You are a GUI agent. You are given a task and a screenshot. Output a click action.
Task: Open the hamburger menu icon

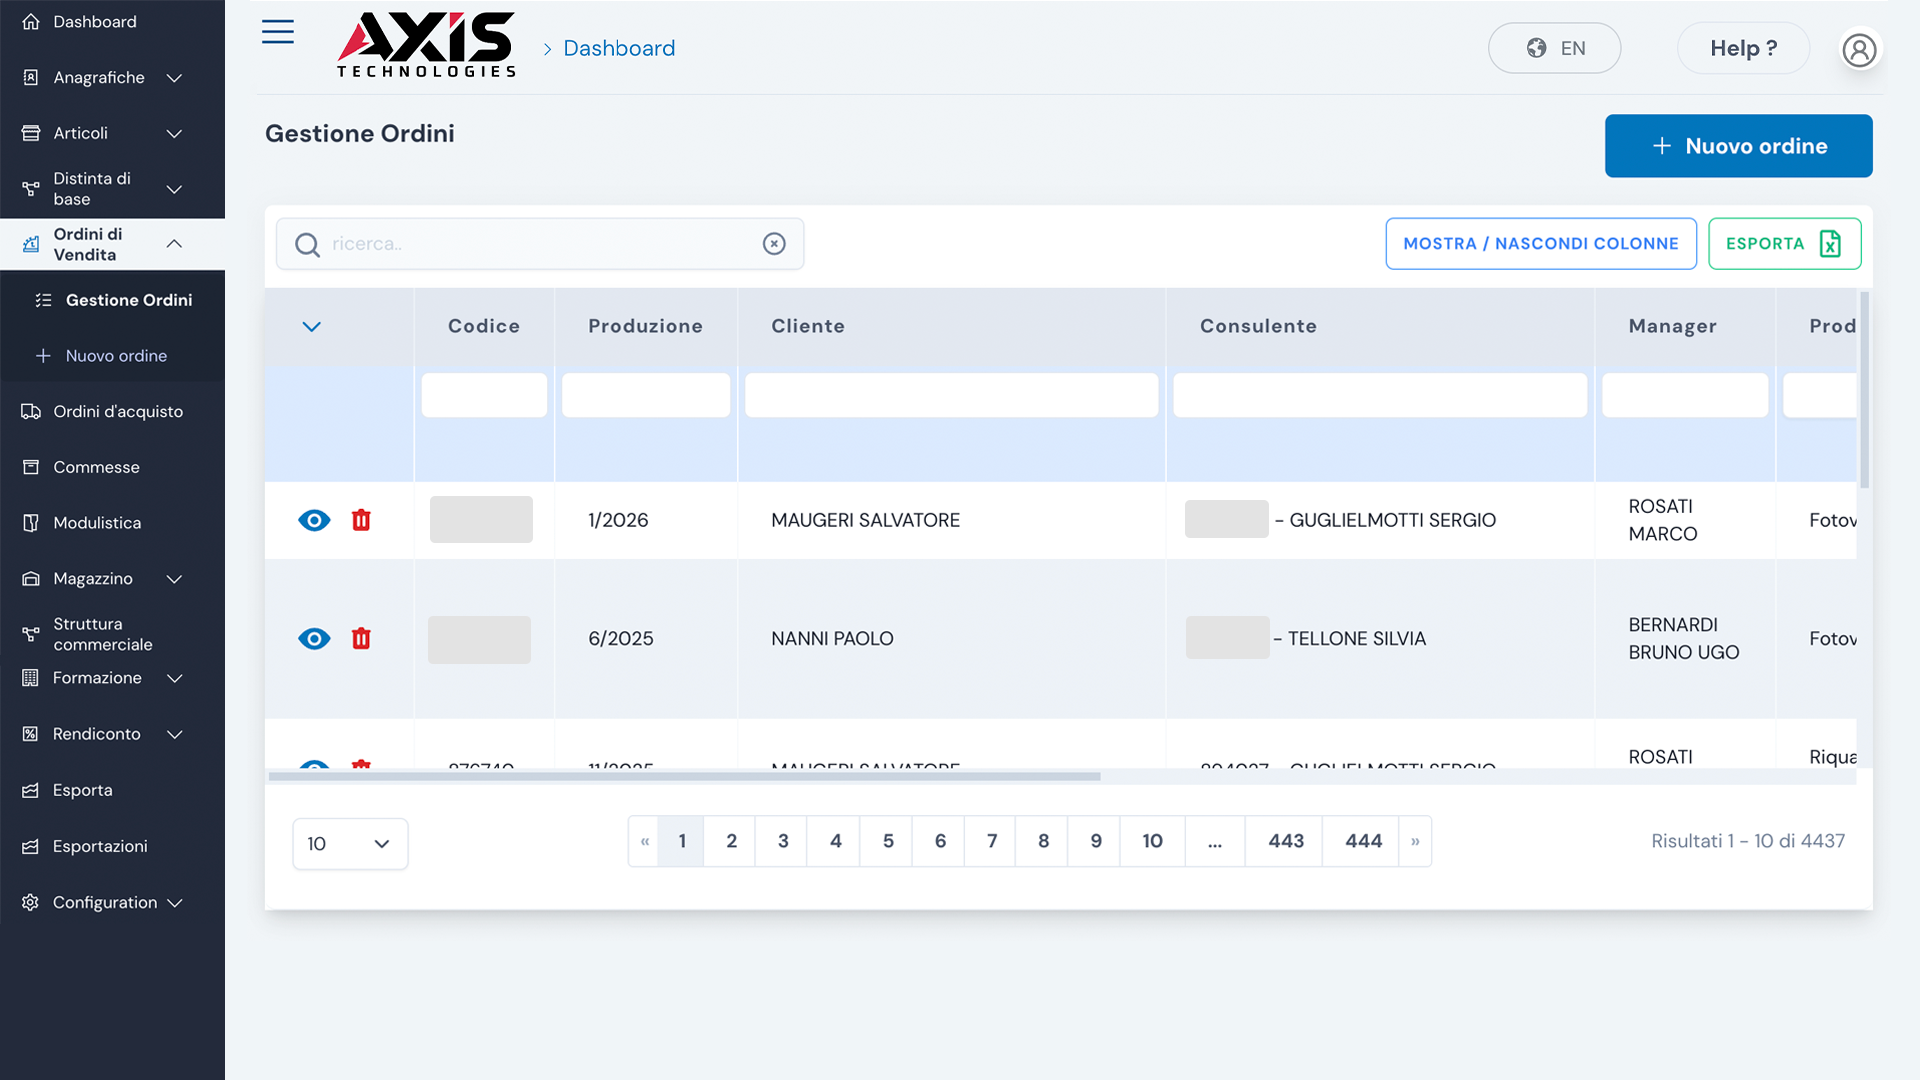point(277,32)
